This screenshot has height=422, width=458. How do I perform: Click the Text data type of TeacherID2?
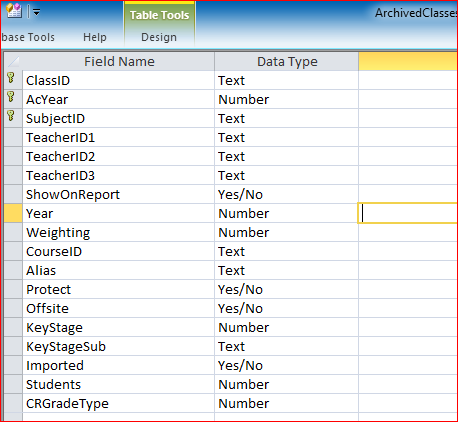point(231,157)
